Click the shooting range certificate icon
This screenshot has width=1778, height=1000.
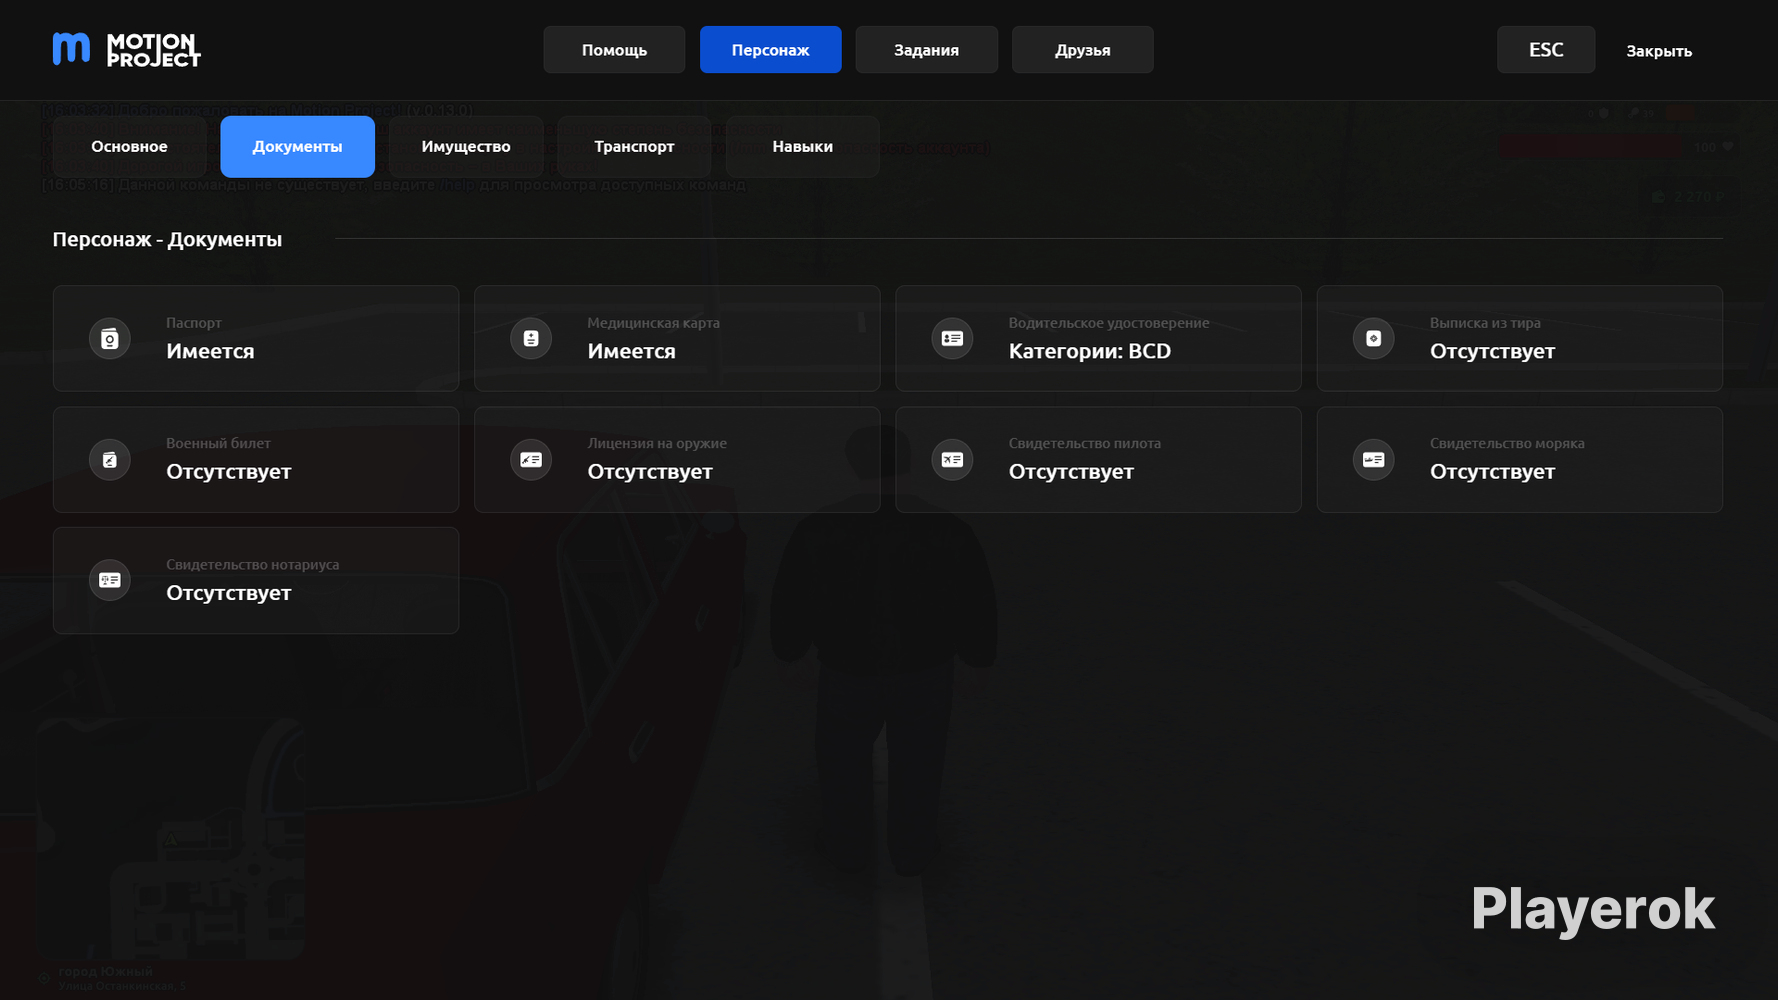point(1373,339)
